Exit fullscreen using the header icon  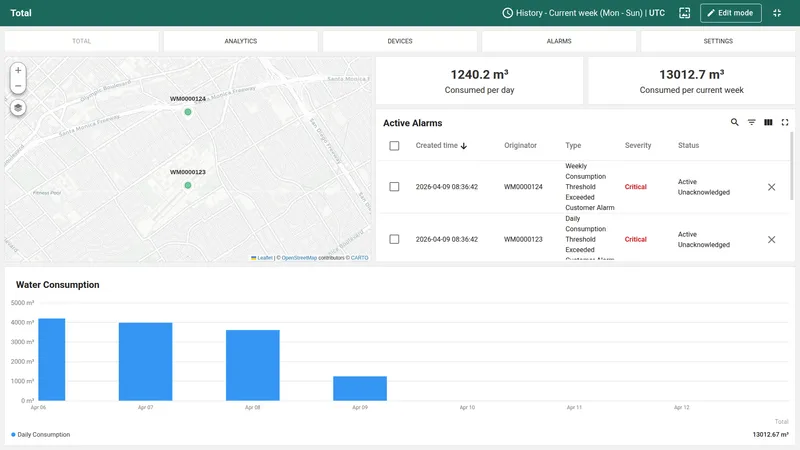coord(777,13)
